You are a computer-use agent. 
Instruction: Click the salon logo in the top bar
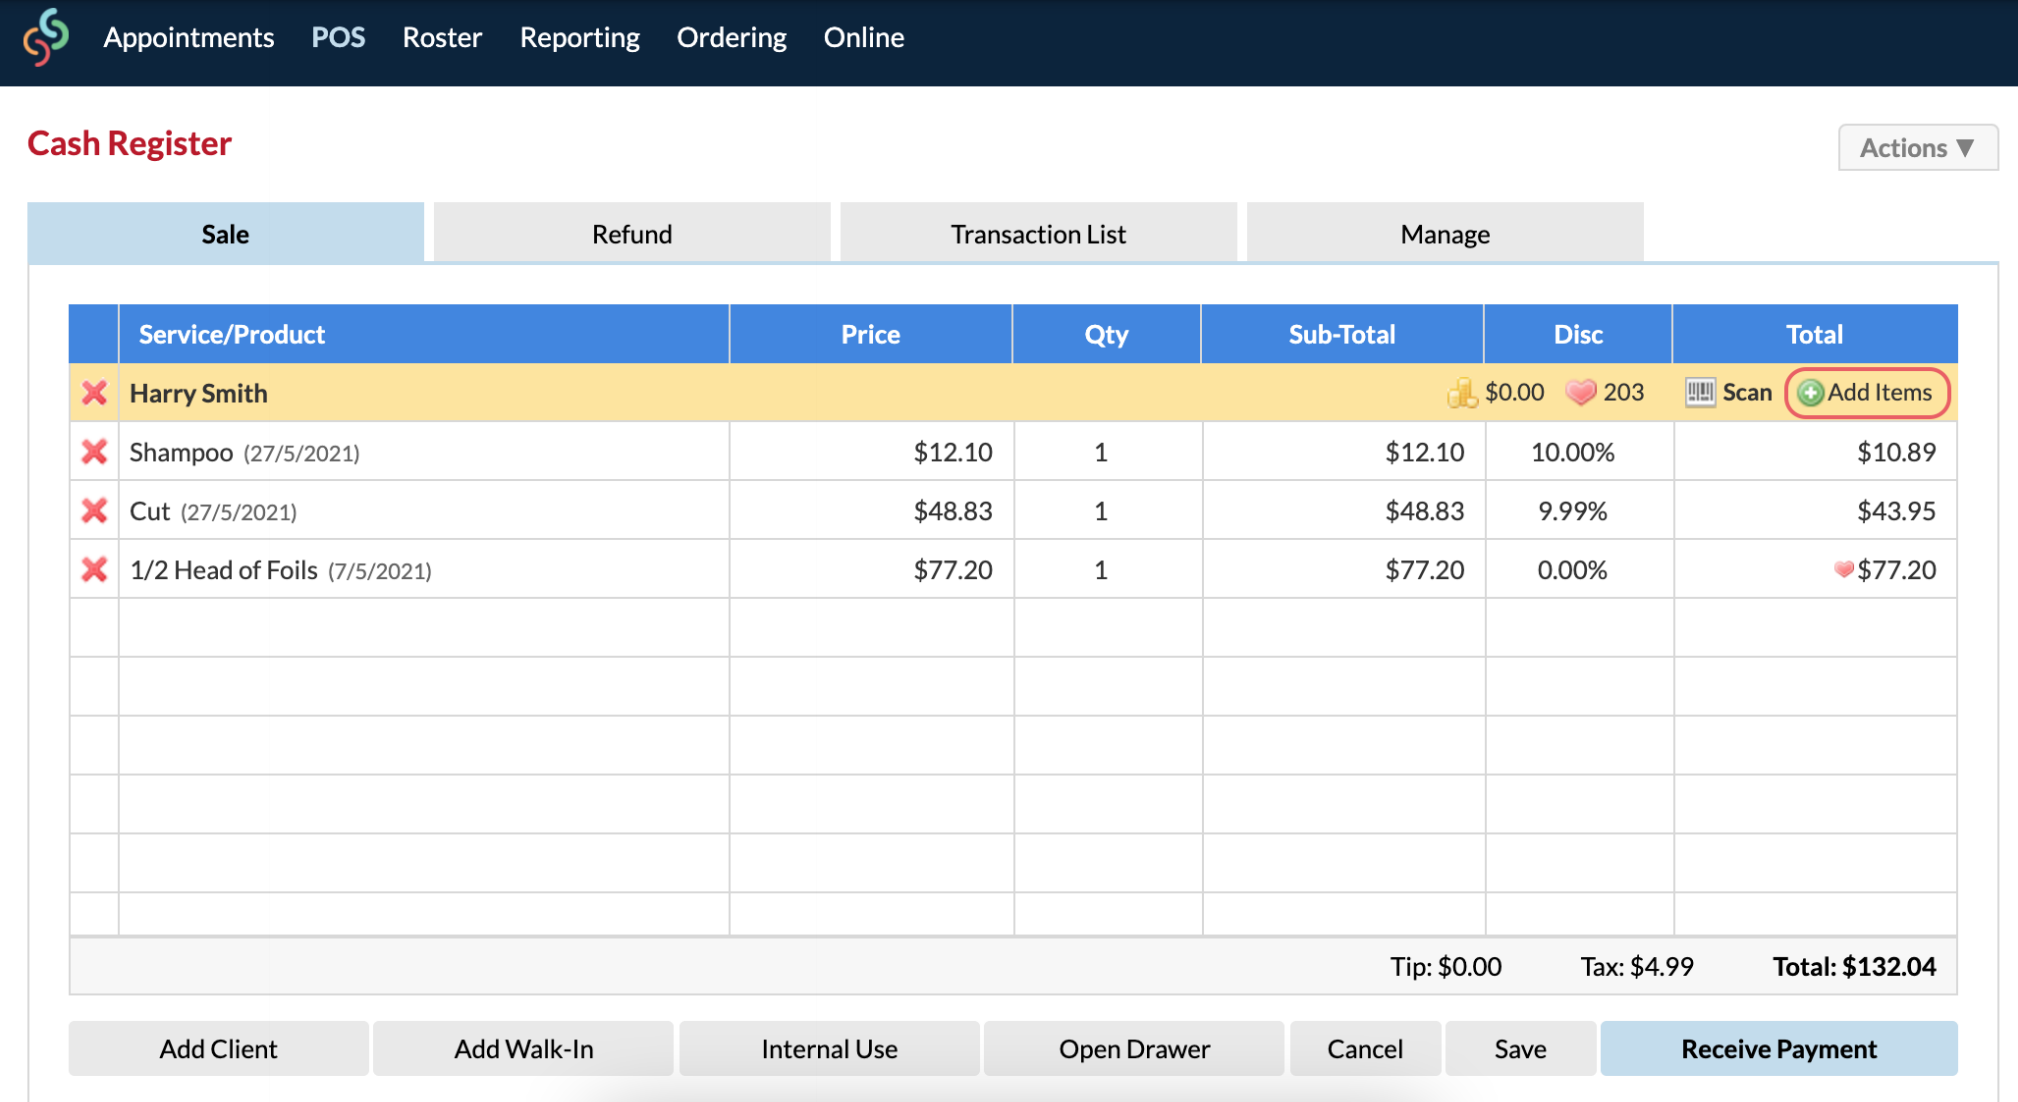44,36
